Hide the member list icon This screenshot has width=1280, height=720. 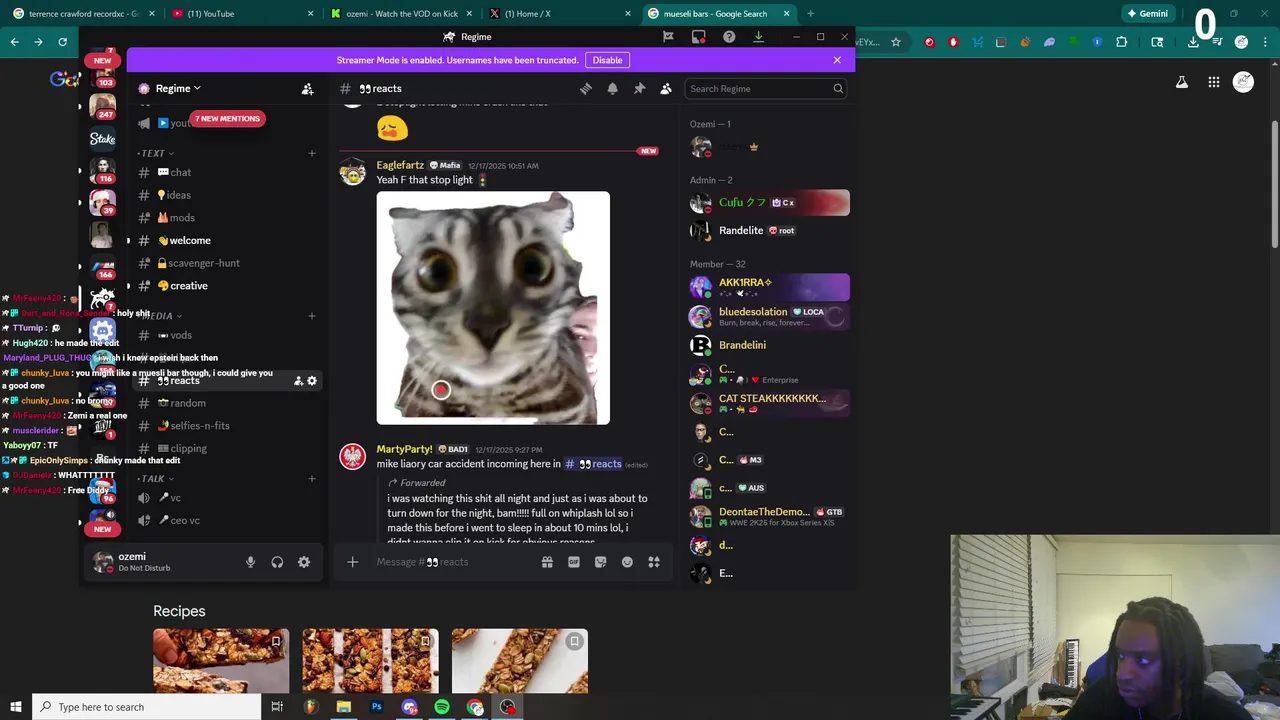click(x=666, y=88)
